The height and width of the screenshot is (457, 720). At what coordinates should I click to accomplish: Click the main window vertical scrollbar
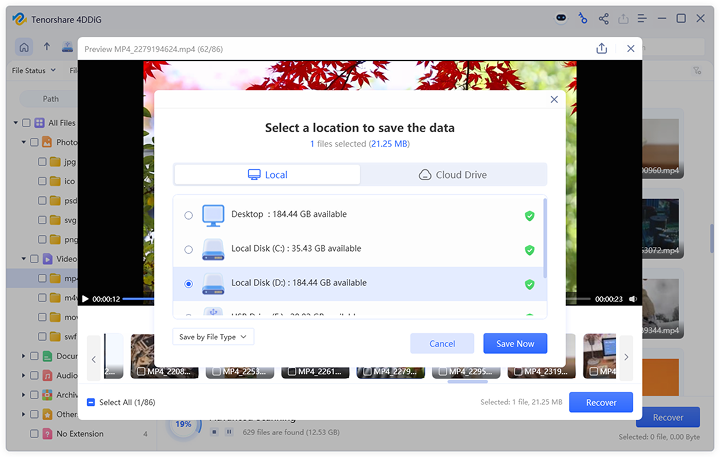coord(712,237)
